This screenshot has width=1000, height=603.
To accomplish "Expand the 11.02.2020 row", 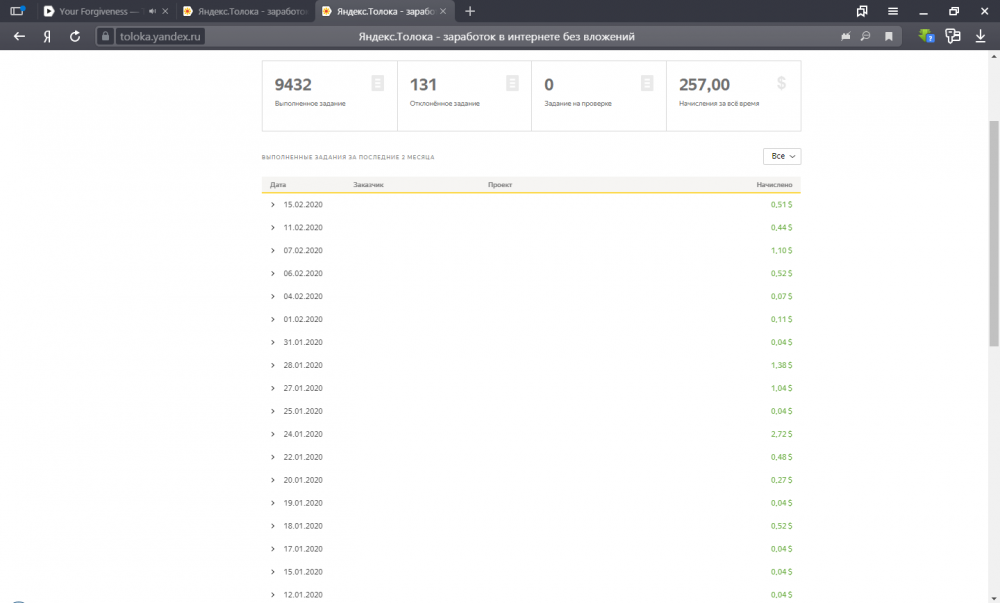I will tap(273, 228).
